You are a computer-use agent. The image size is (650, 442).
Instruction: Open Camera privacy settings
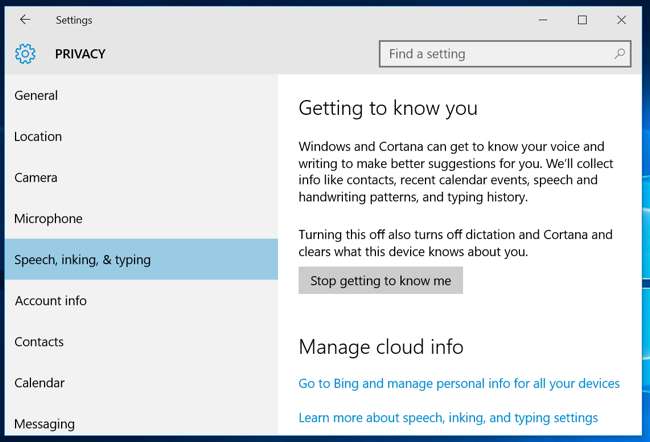point(36,178)
